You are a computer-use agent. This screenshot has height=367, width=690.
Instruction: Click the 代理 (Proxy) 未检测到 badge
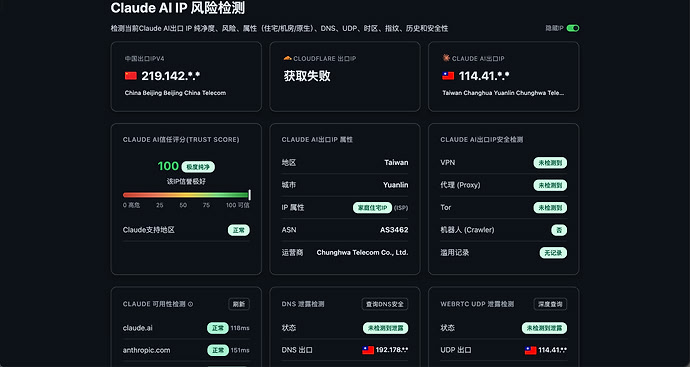pos(550,185)
